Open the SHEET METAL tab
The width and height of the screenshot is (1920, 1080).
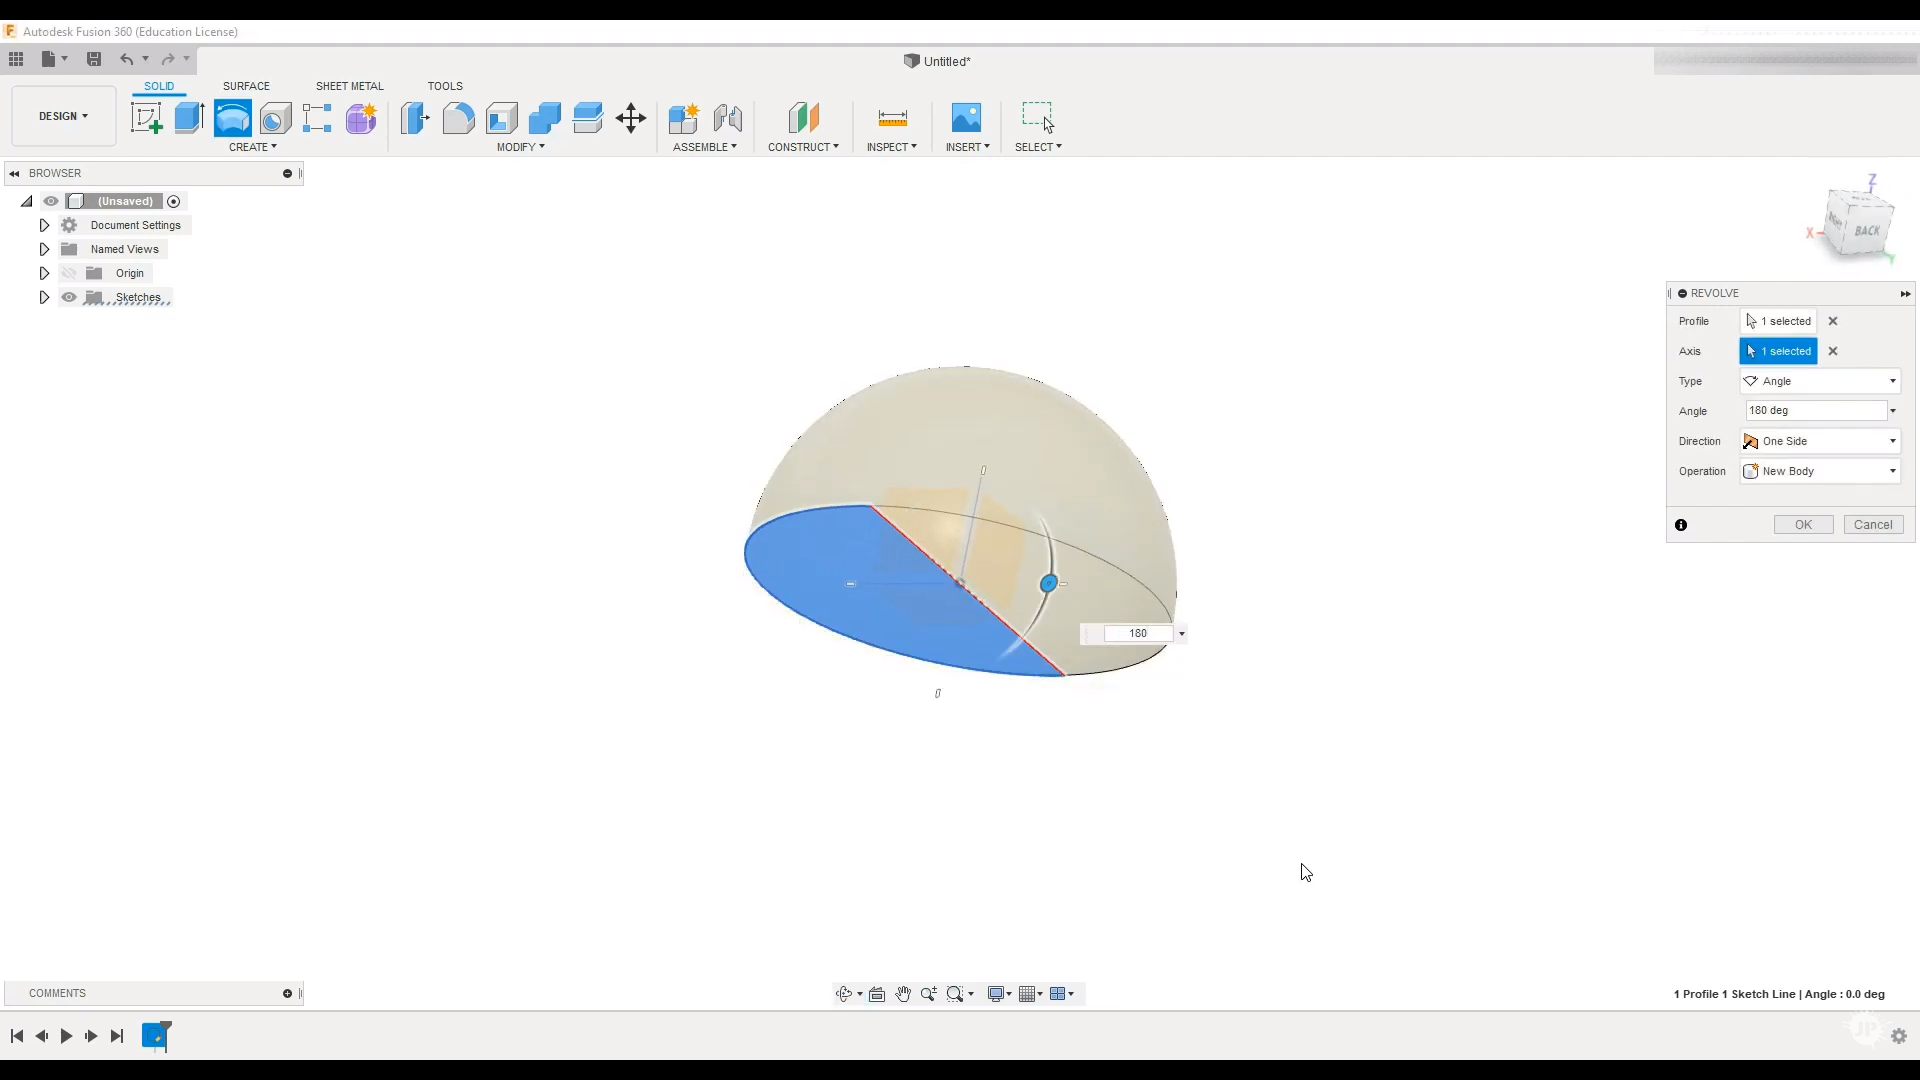point(349,86)
